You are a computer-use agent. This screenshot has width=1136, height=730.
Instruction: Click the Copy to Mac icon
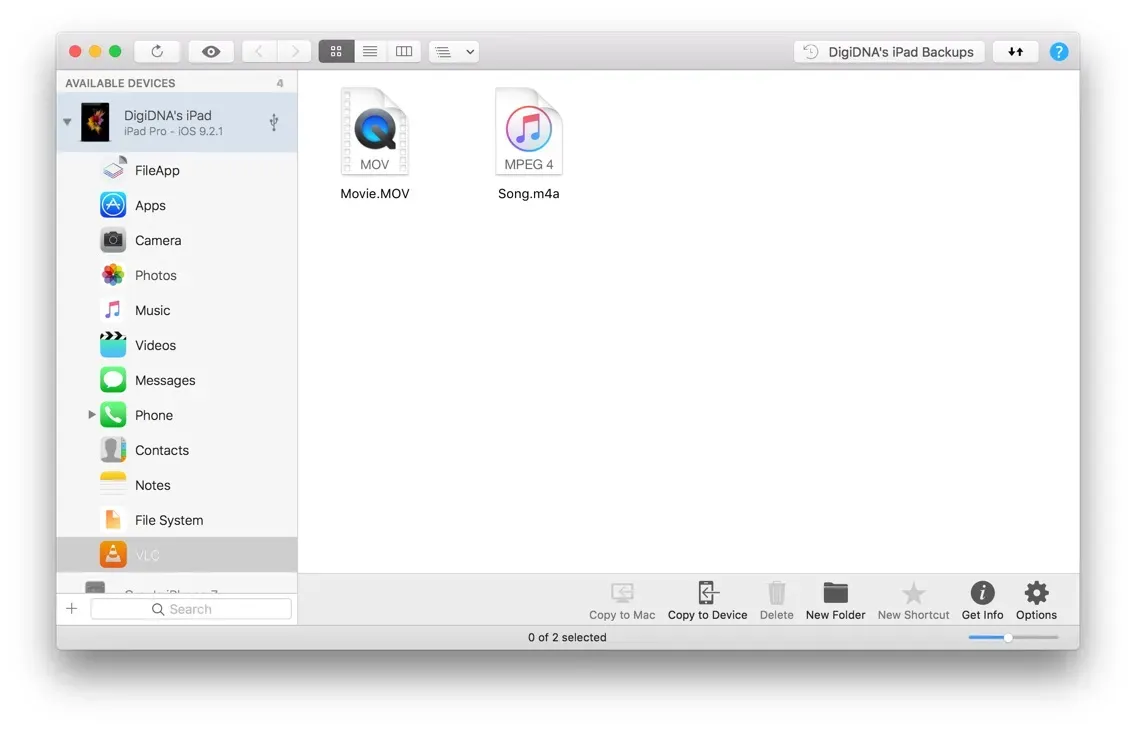point(622,593)
